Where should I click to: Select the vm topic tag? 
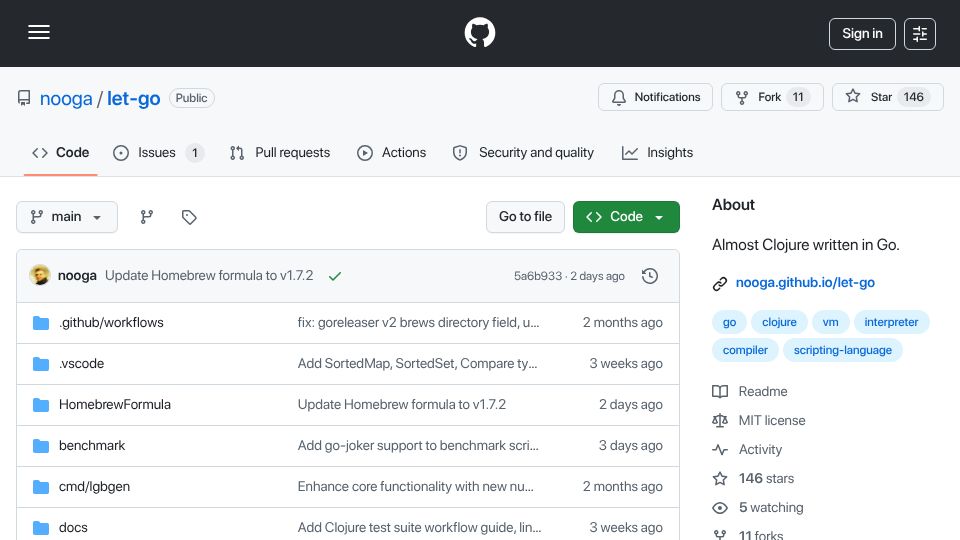tap(830, 322)
